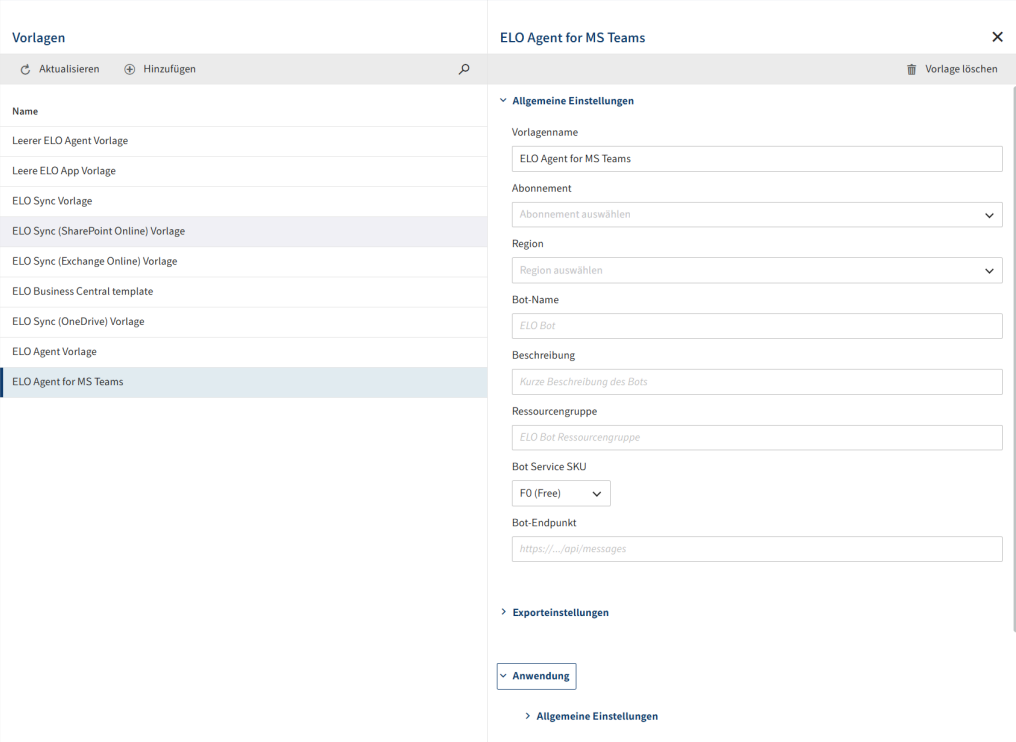Close the ELO Agent for MS Teams panel

pos(997,37)
